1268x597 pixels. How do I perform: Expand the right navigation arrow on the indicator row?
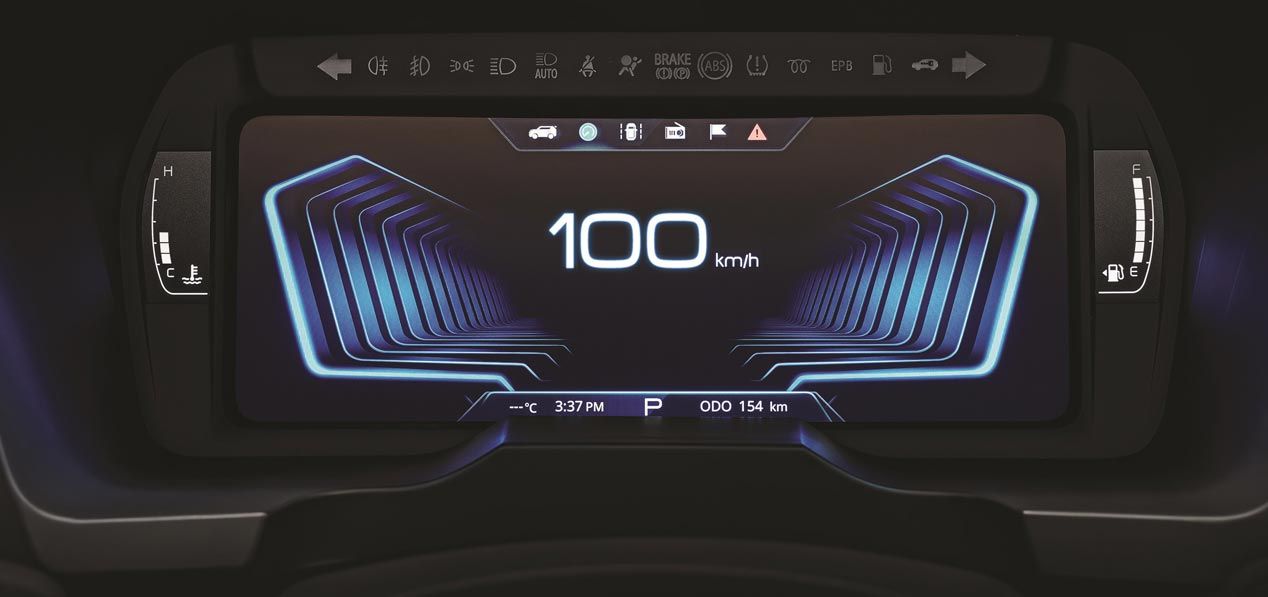click(966, 64)
